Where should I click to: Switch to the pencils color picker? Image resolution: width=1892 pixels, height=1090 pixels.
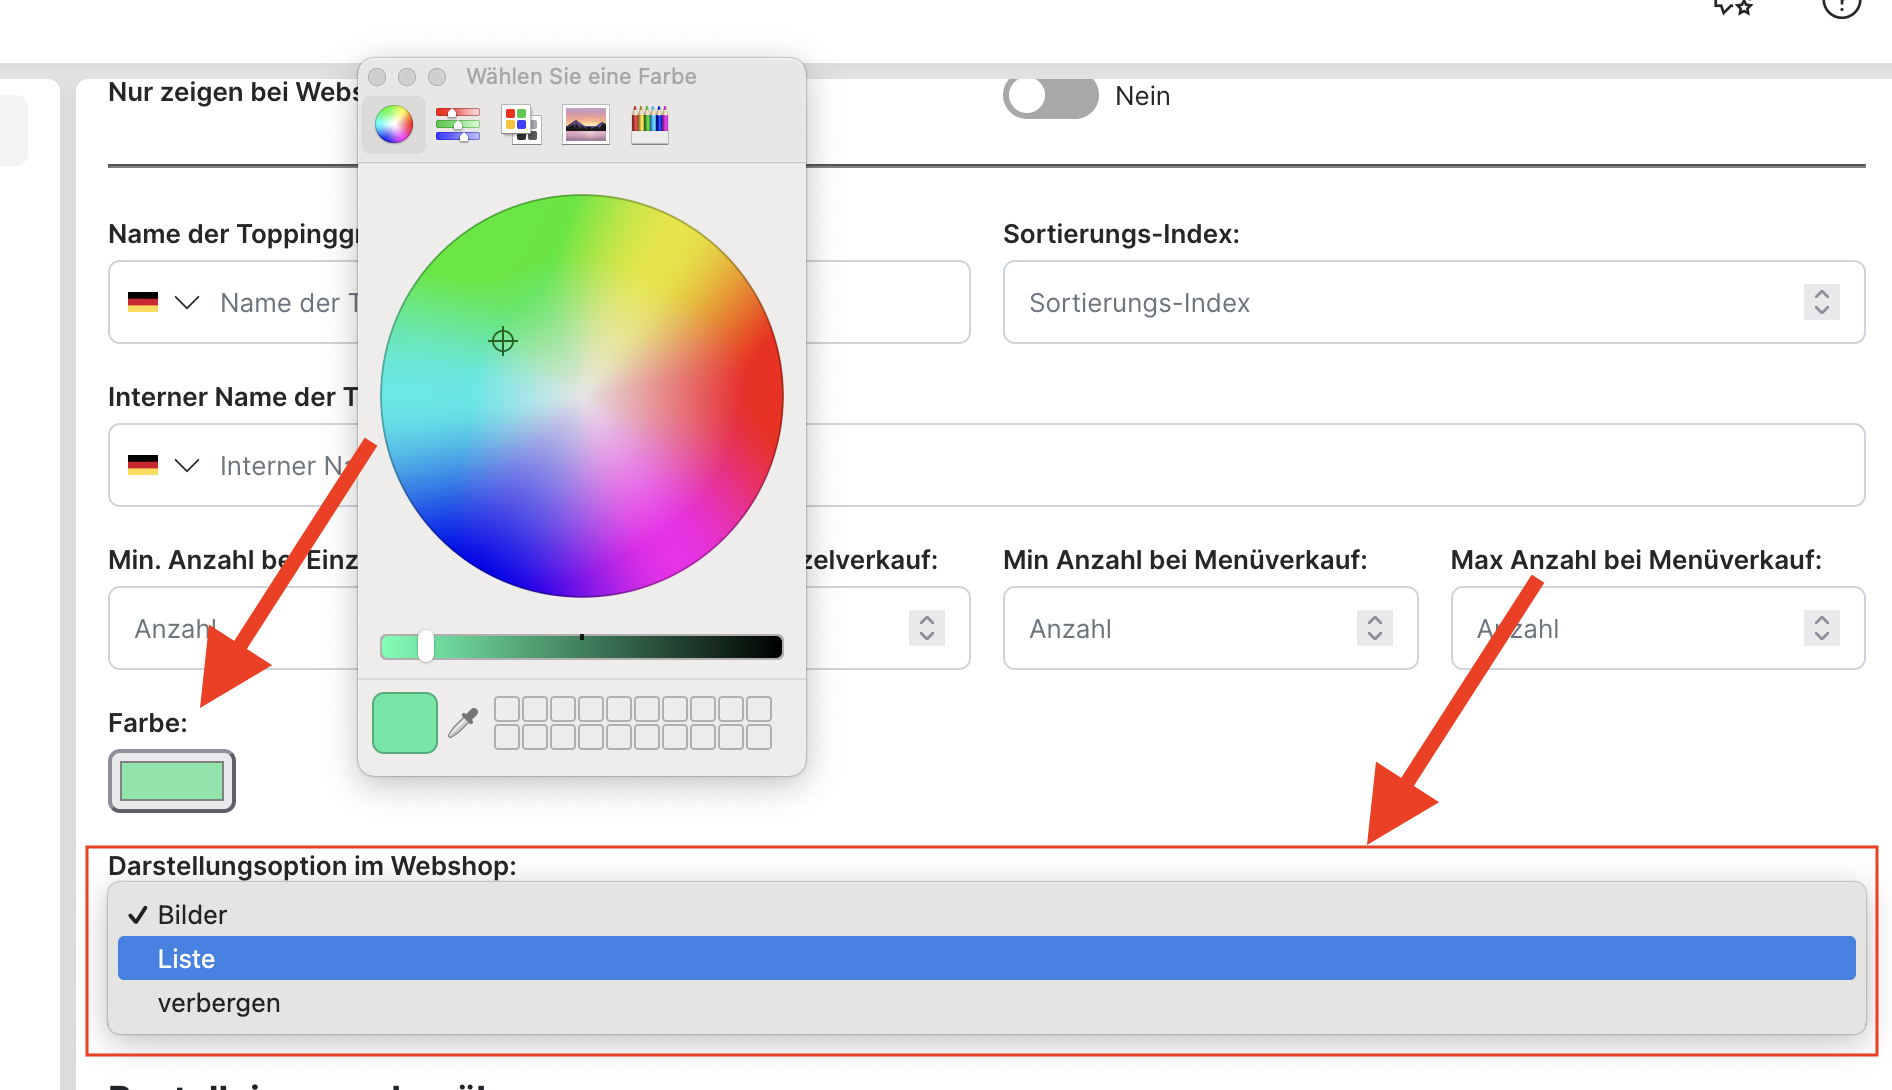(649, 125)
